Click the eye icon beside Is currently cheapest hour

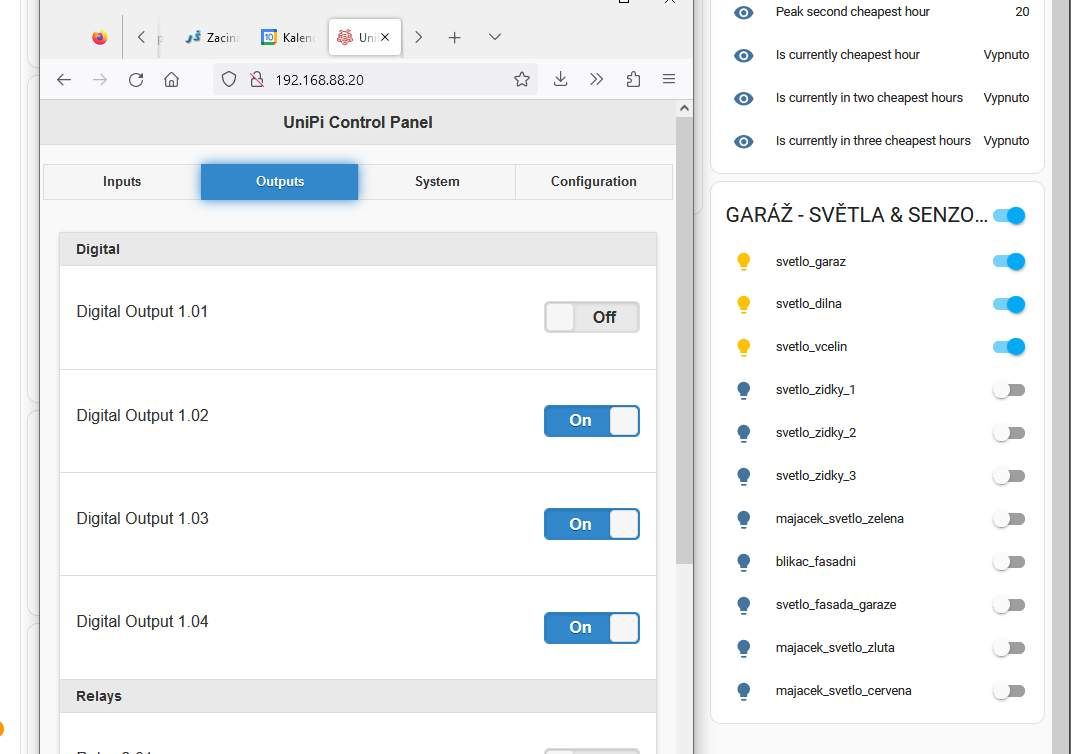(743, 55)
